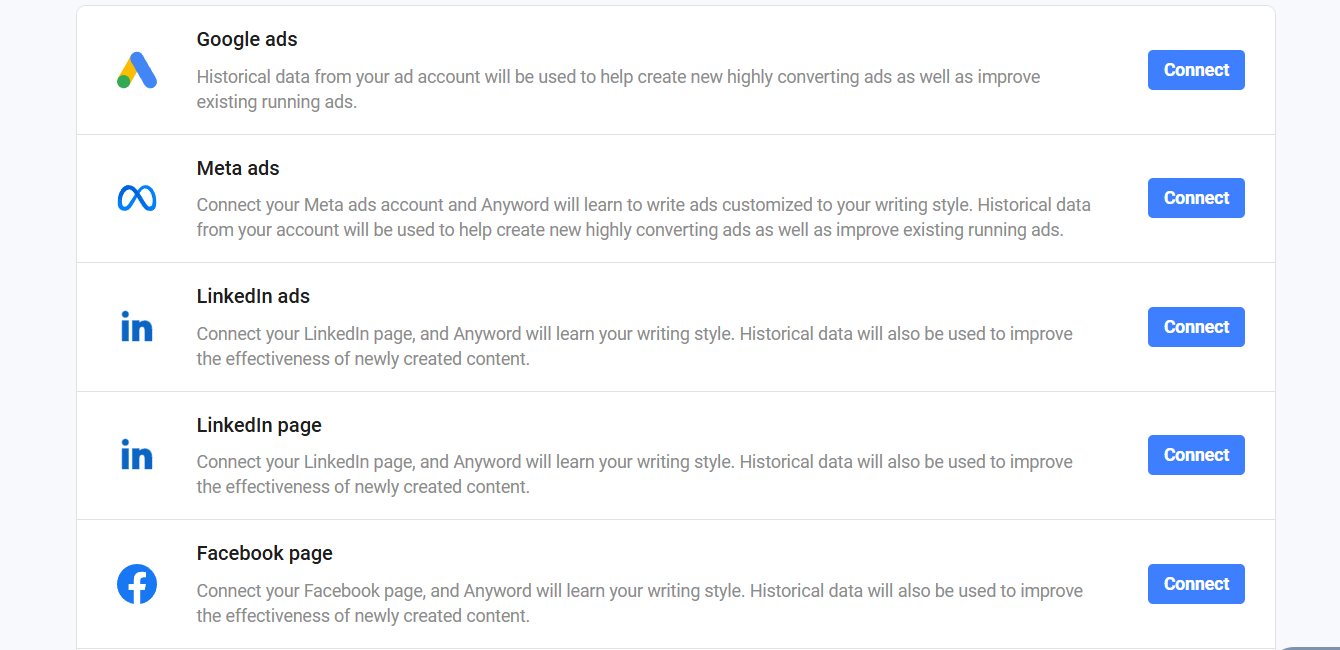This screenshot has height=650, width=1340.
Task: Connect the Facebook page integration
Action: point(1196,584)
